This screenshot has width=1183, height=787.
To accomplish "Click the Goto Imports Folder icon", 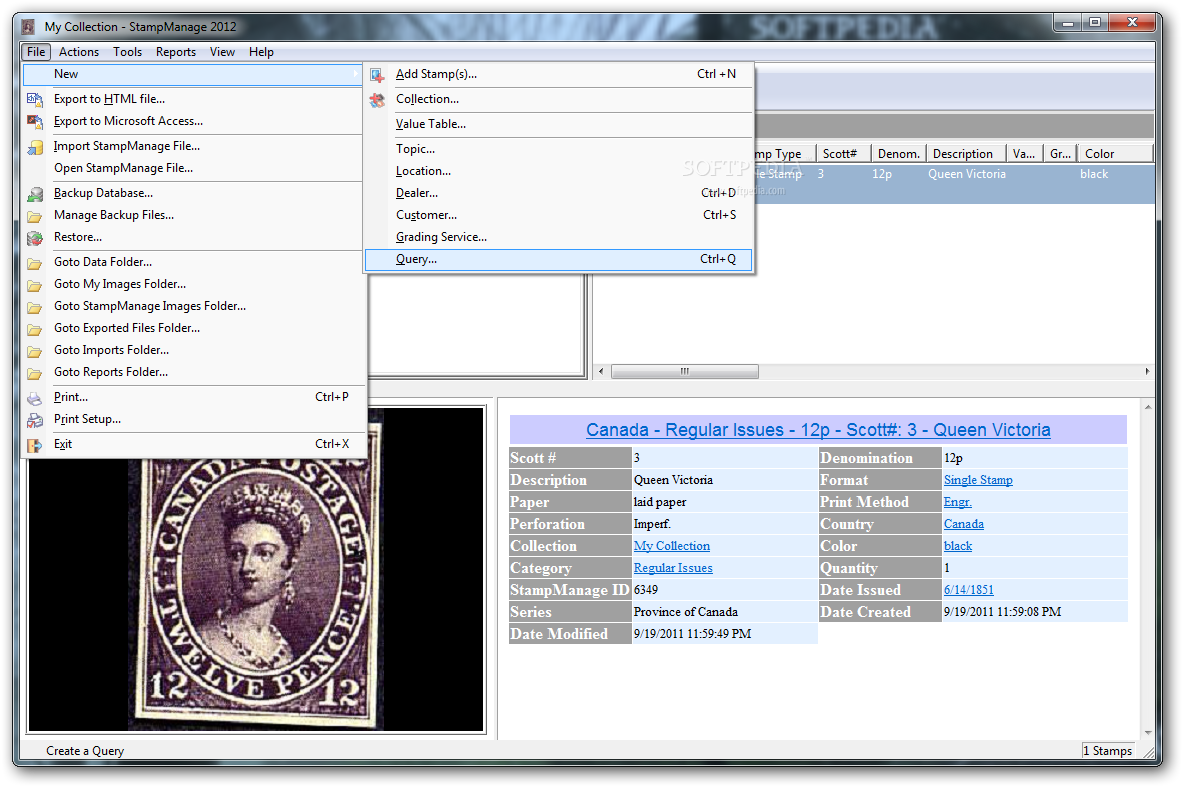I will (x=35, y=350).
